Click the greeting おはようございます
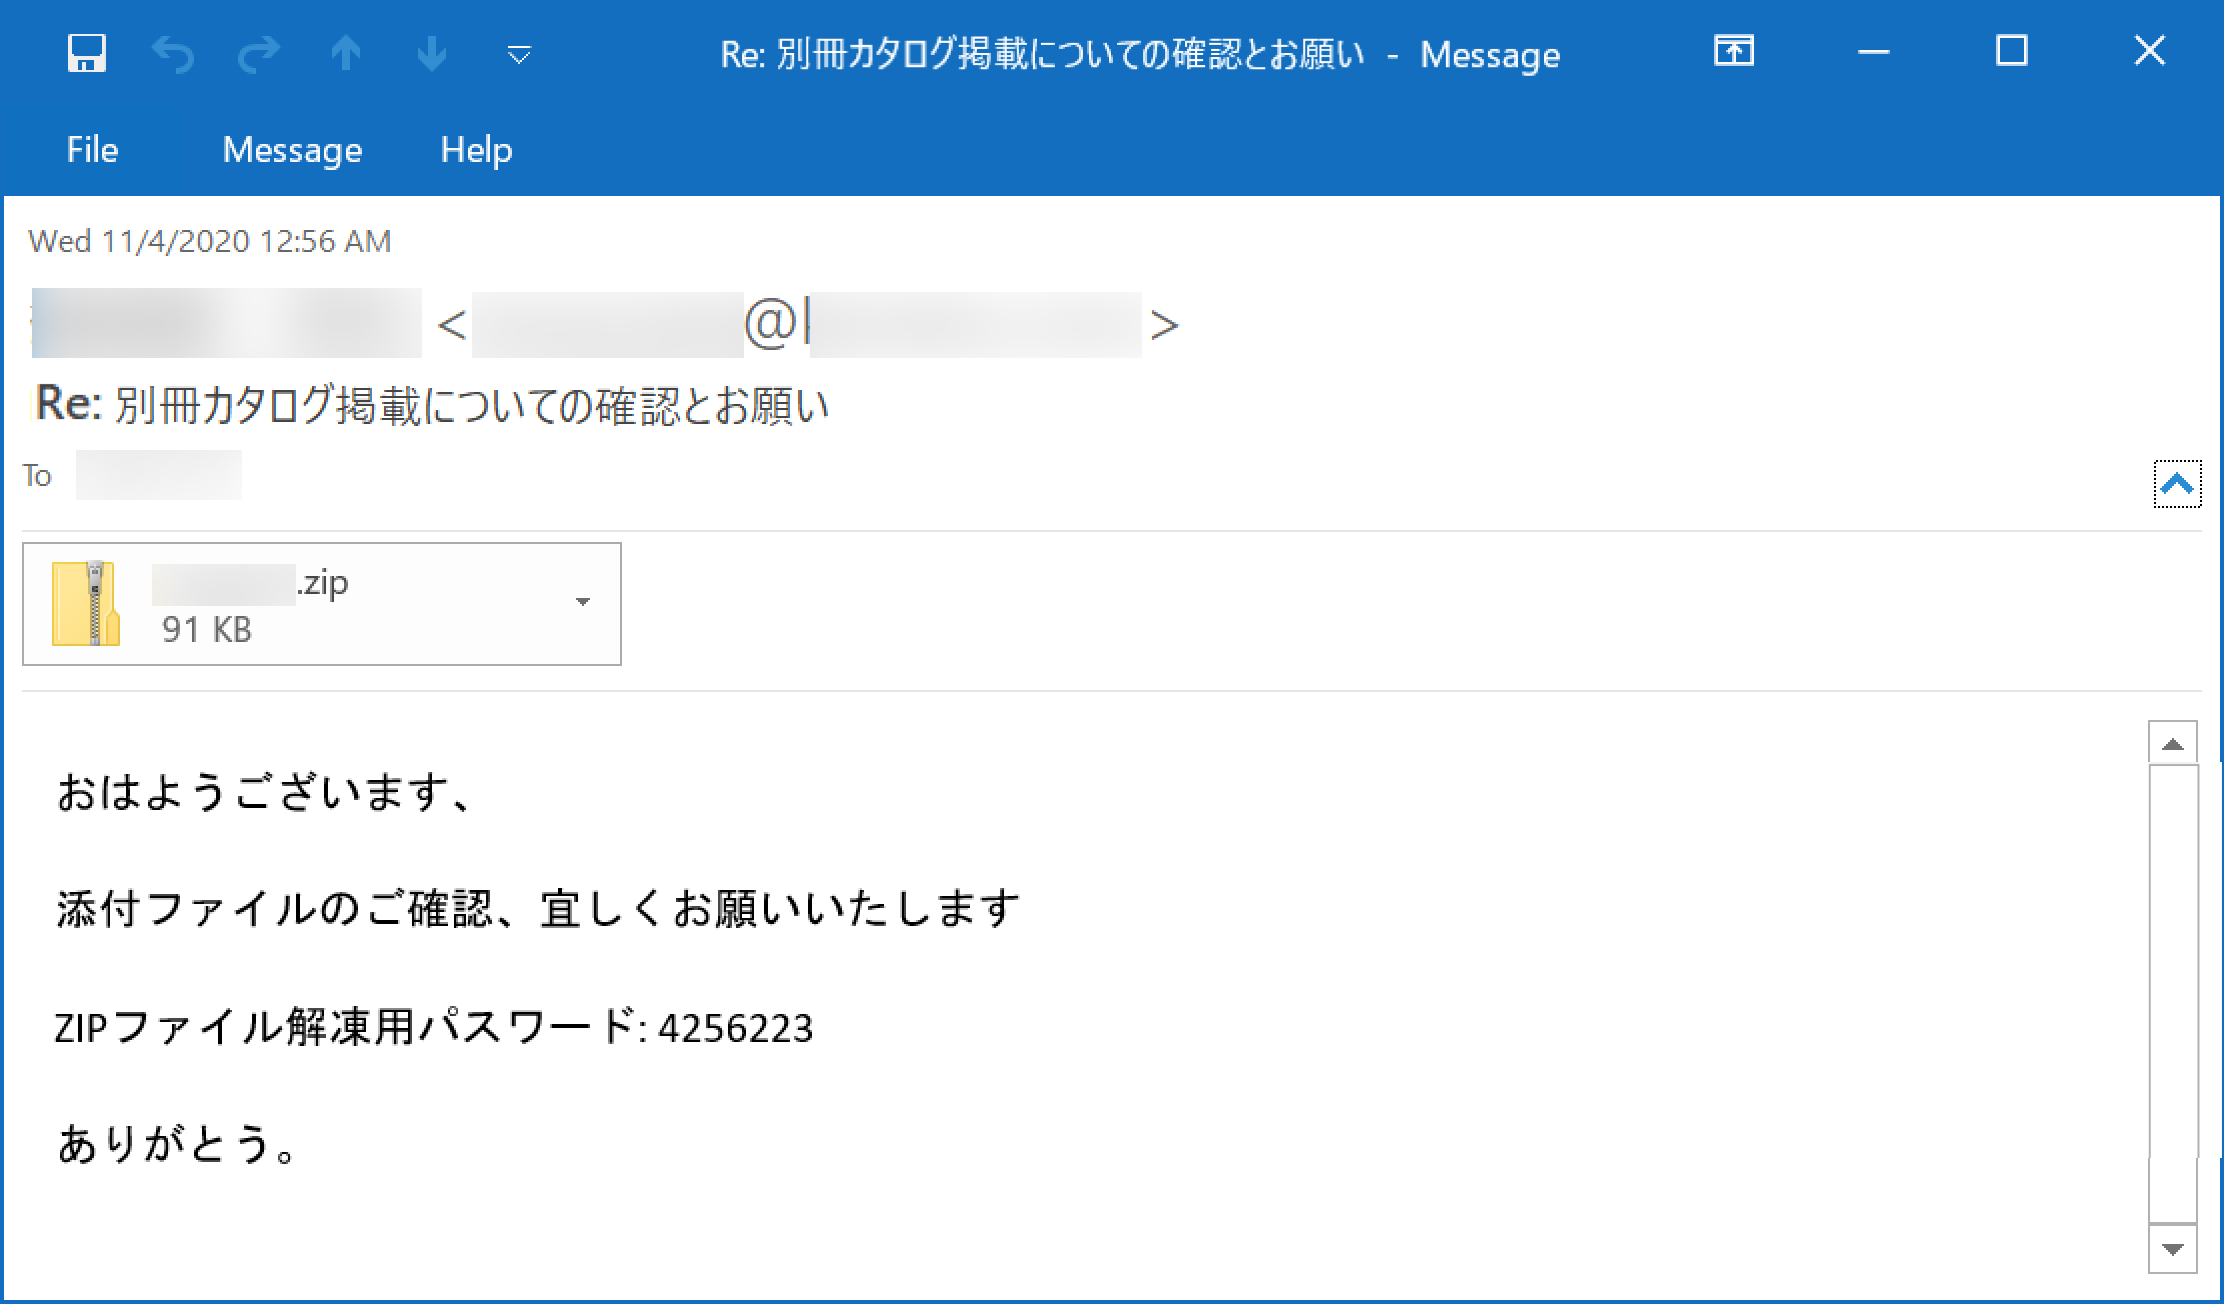Viewport: 2224px width, 1304px height. pos(263,792)
